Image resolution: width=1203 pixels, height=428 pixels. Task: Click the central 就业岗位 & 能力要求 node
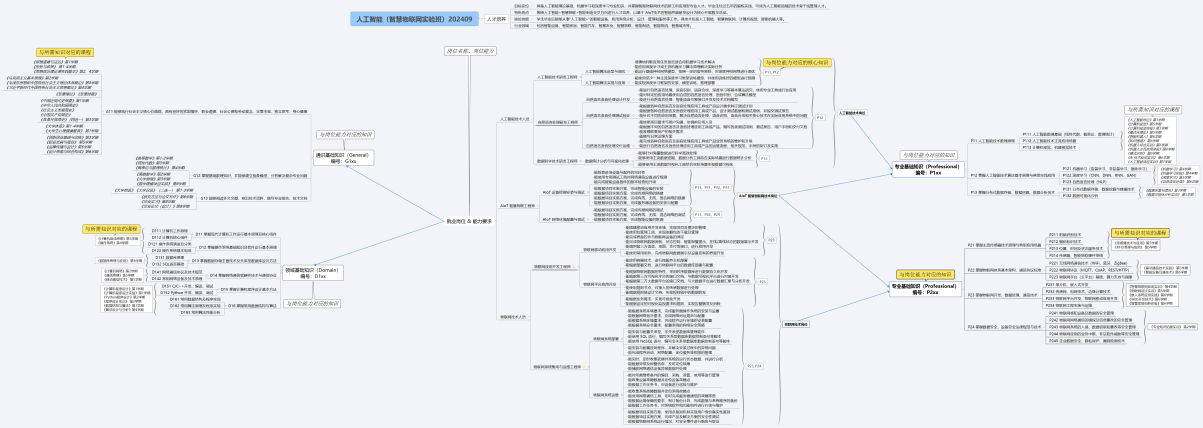(x=469, y=221)
